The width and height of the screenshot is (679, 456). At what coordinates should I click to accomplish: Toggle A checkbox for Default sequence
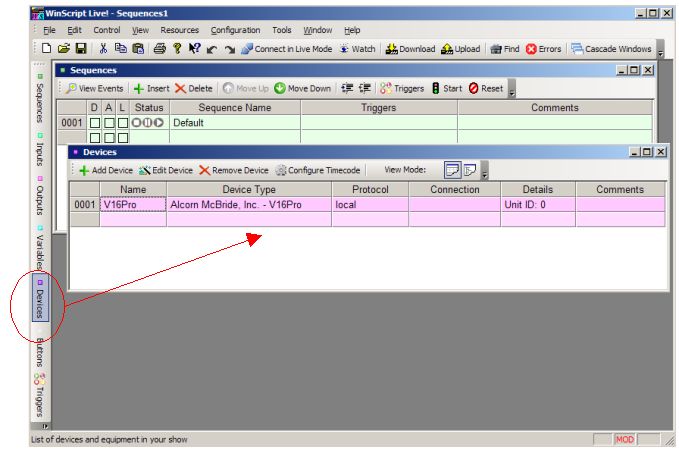coord(109,123)
